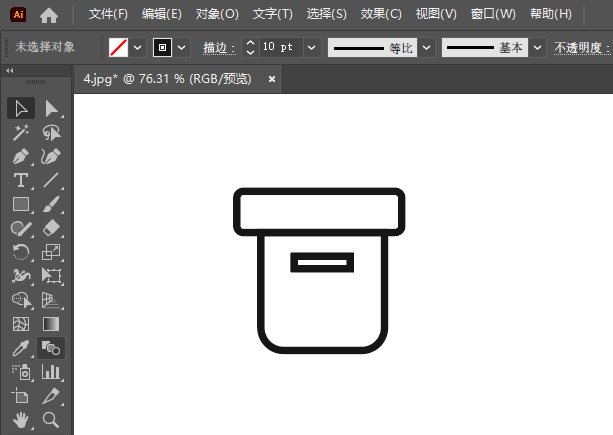
Task: Select the Scale tool
Action: tap(51, 252)
